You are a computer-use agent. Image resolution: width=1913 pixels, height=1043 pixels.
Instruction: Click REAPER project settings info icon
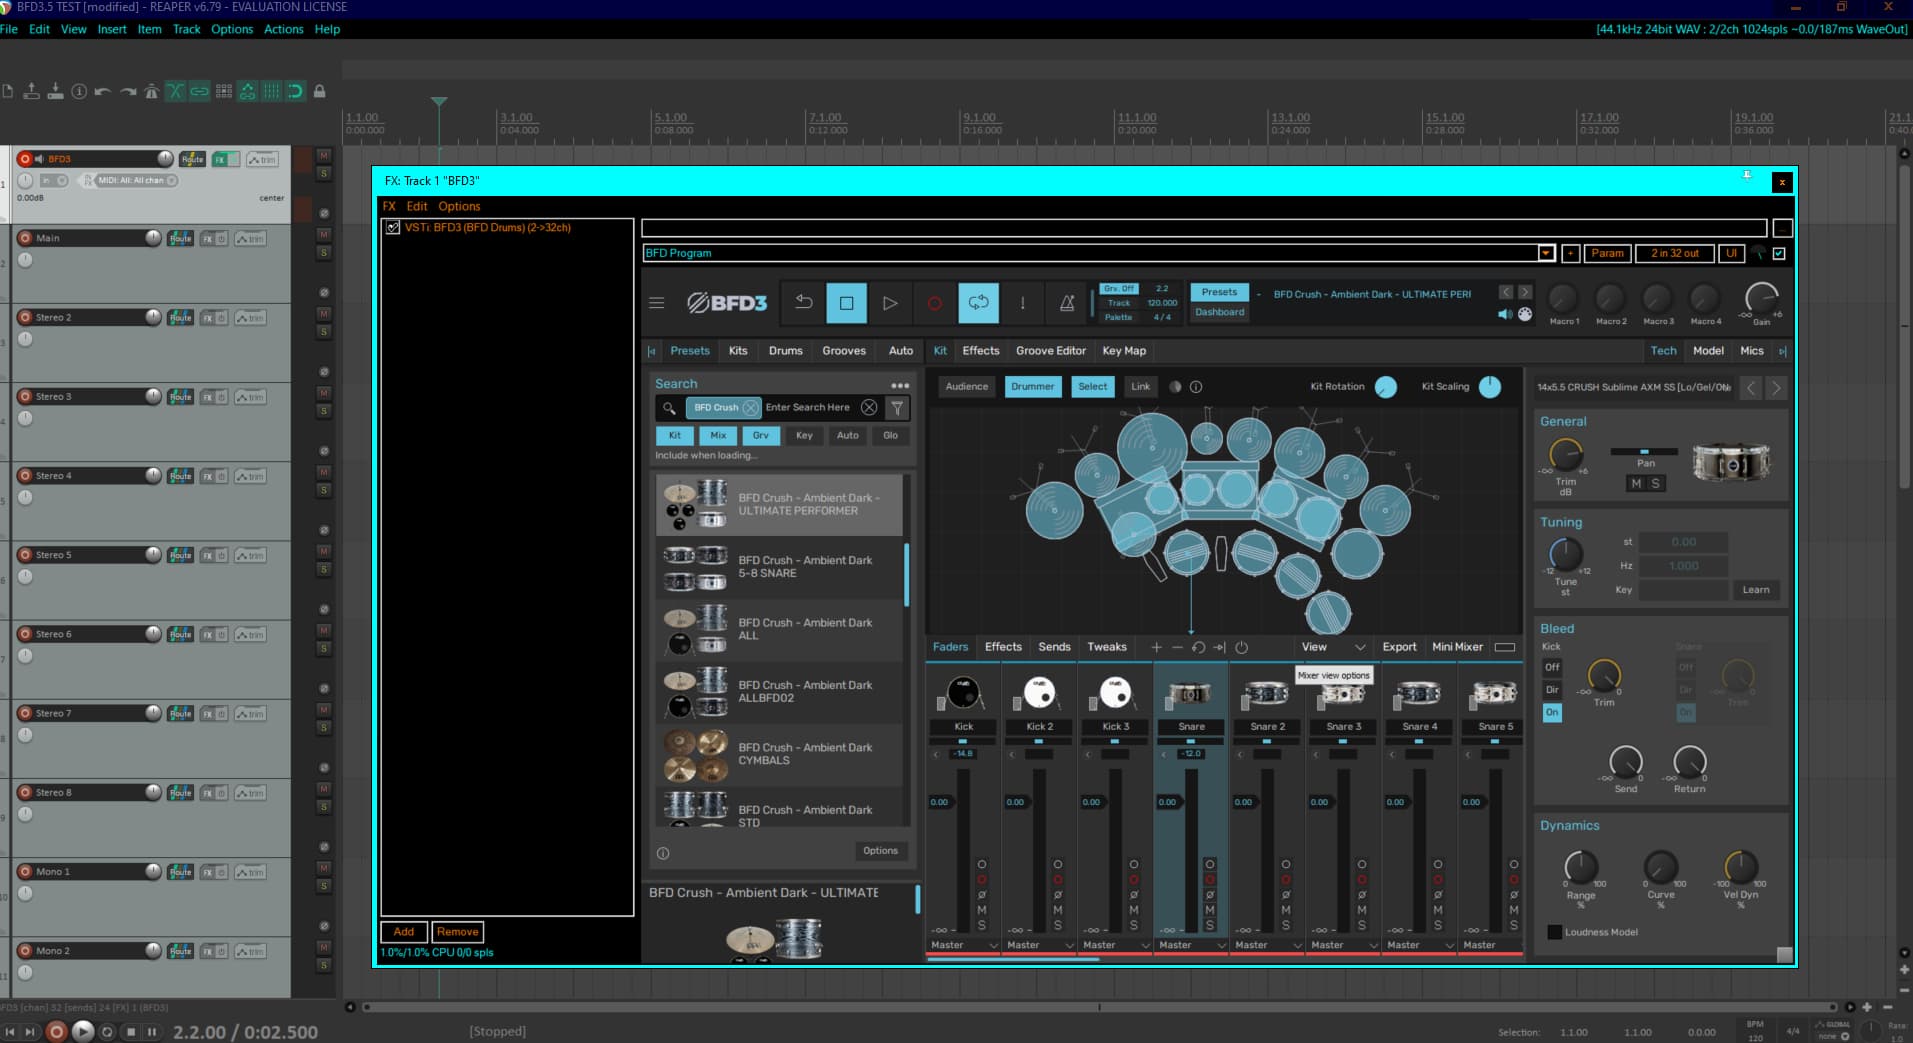79,91
